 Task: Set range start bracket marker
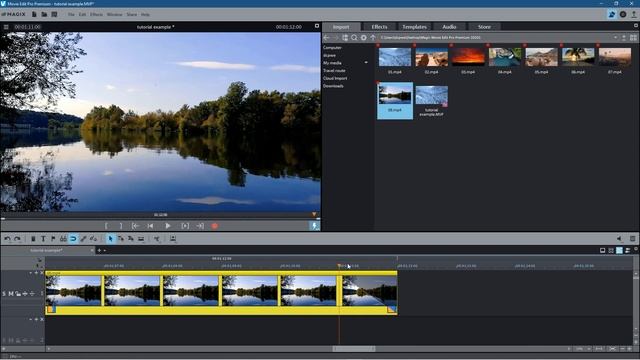(106, 226)
